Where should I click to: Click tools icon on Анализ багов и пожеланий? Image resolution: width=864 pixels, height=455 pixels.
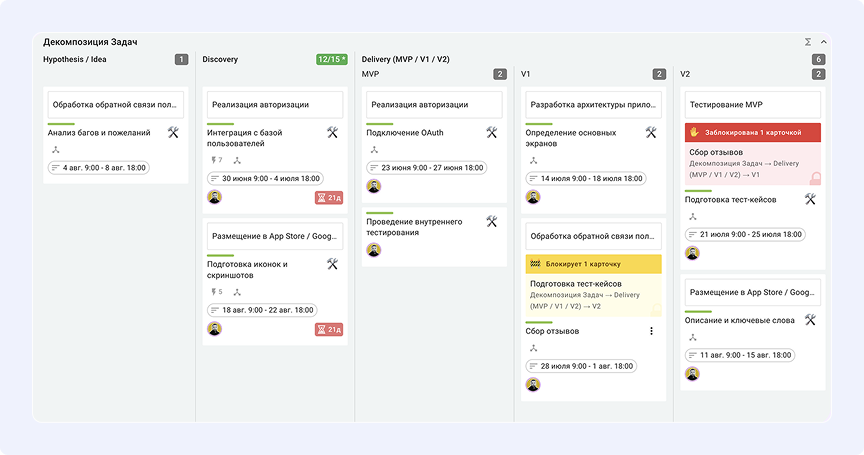pos(173,132)
